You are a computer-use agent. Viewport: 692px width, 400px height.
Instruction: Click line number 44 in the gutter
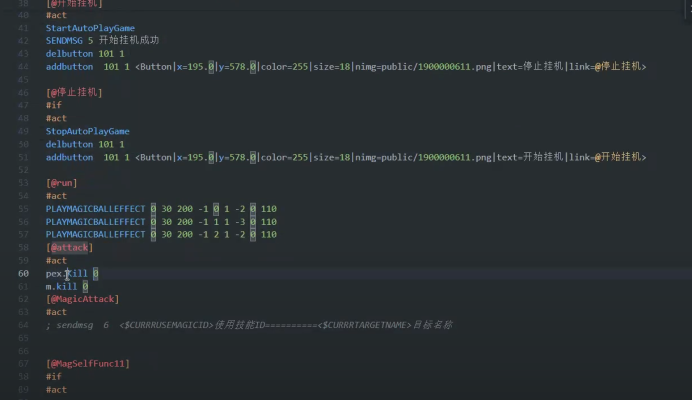click(22, 66)
